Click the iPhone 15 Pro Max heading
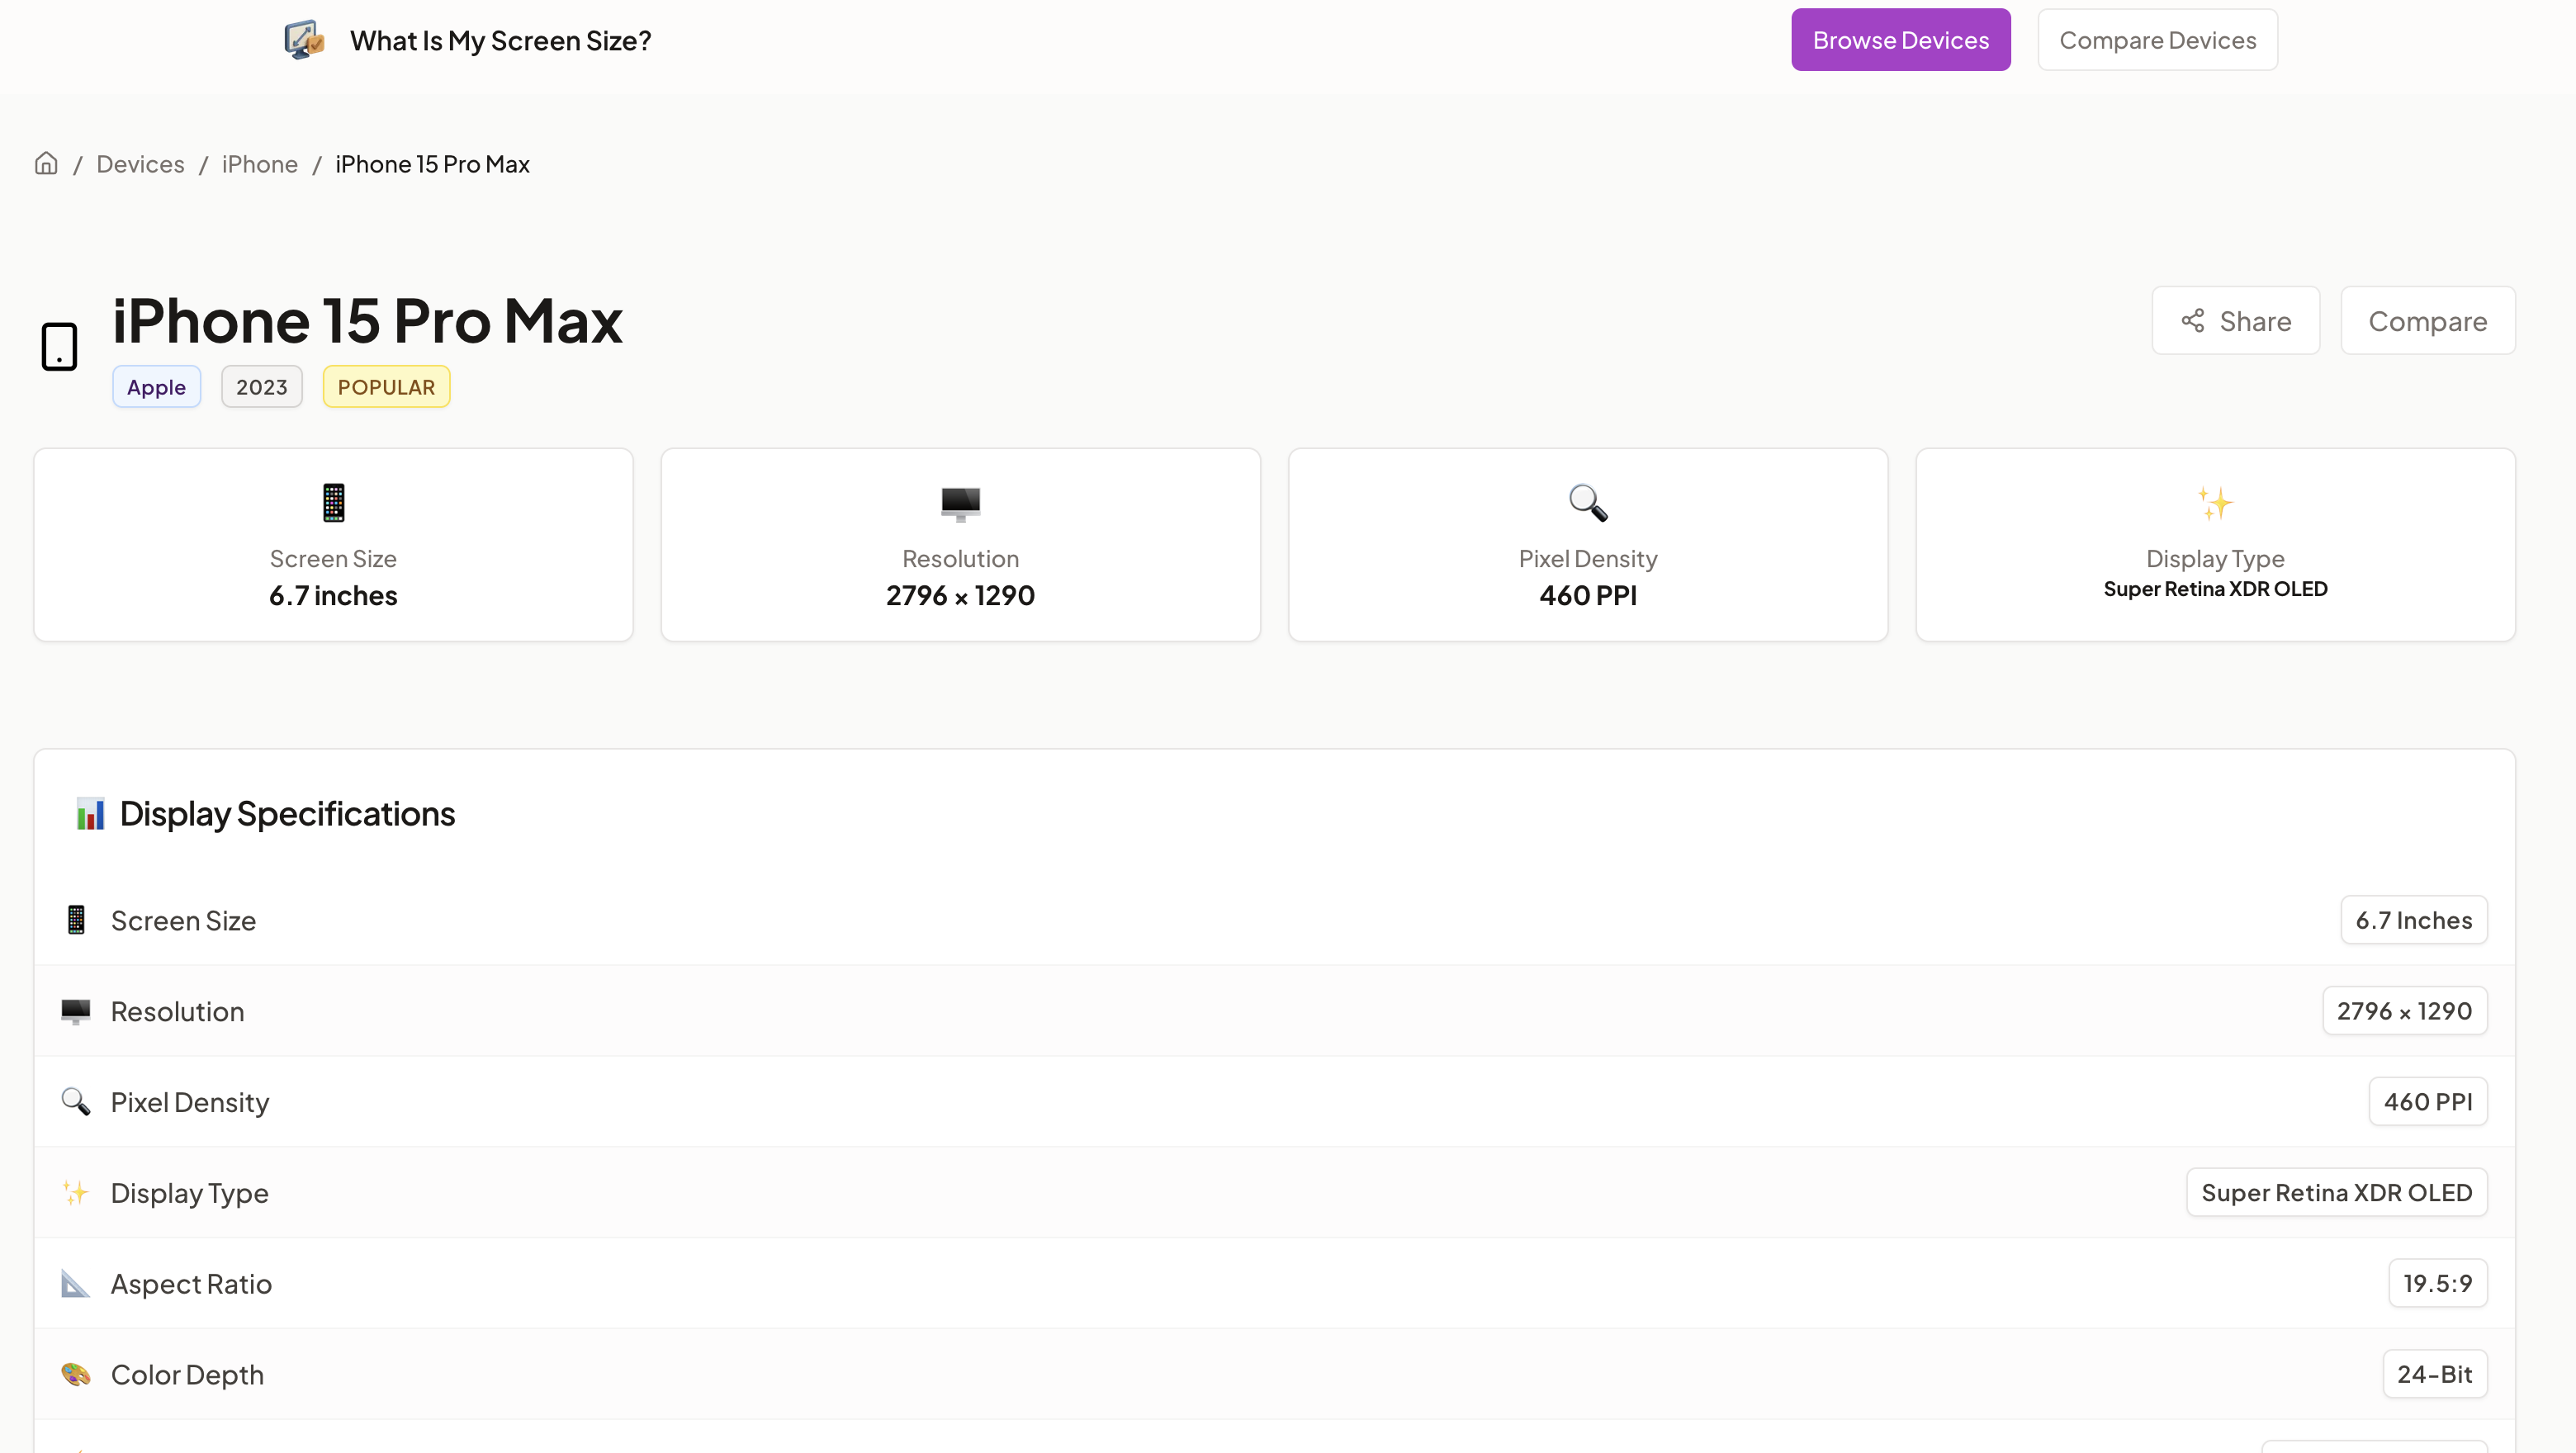The width and height of the screenshot is (2576, 1453). click(x=367, y=321)
